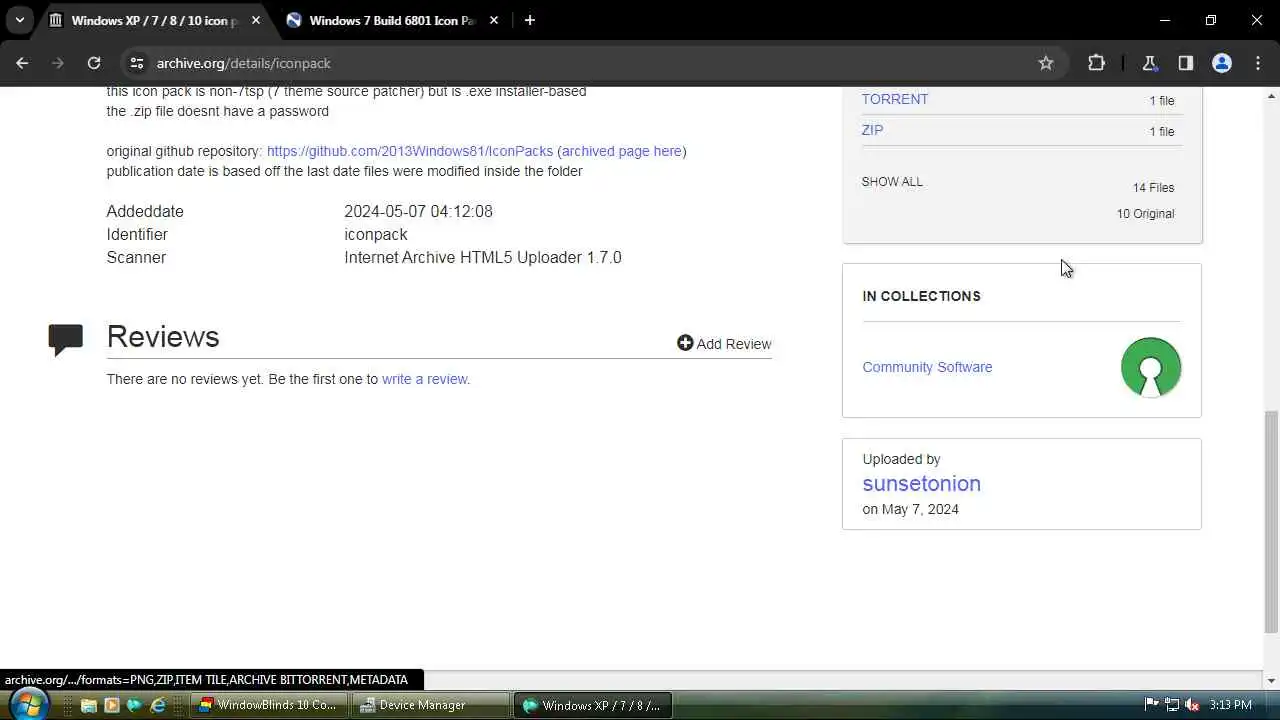Click the Addeddate value 2024-05-07 04:12:08
The image size is (1280, 720).
[418, 211]
